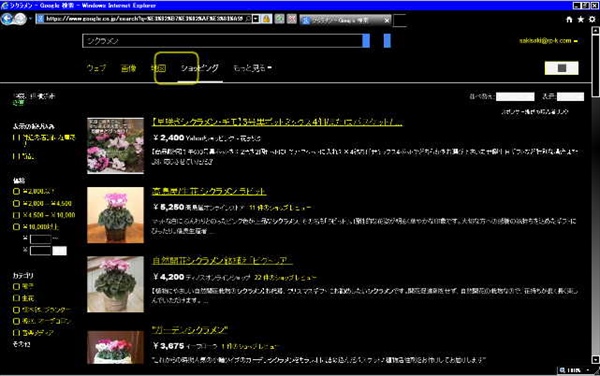Click the その他 category text

click(x=21, y=344)
